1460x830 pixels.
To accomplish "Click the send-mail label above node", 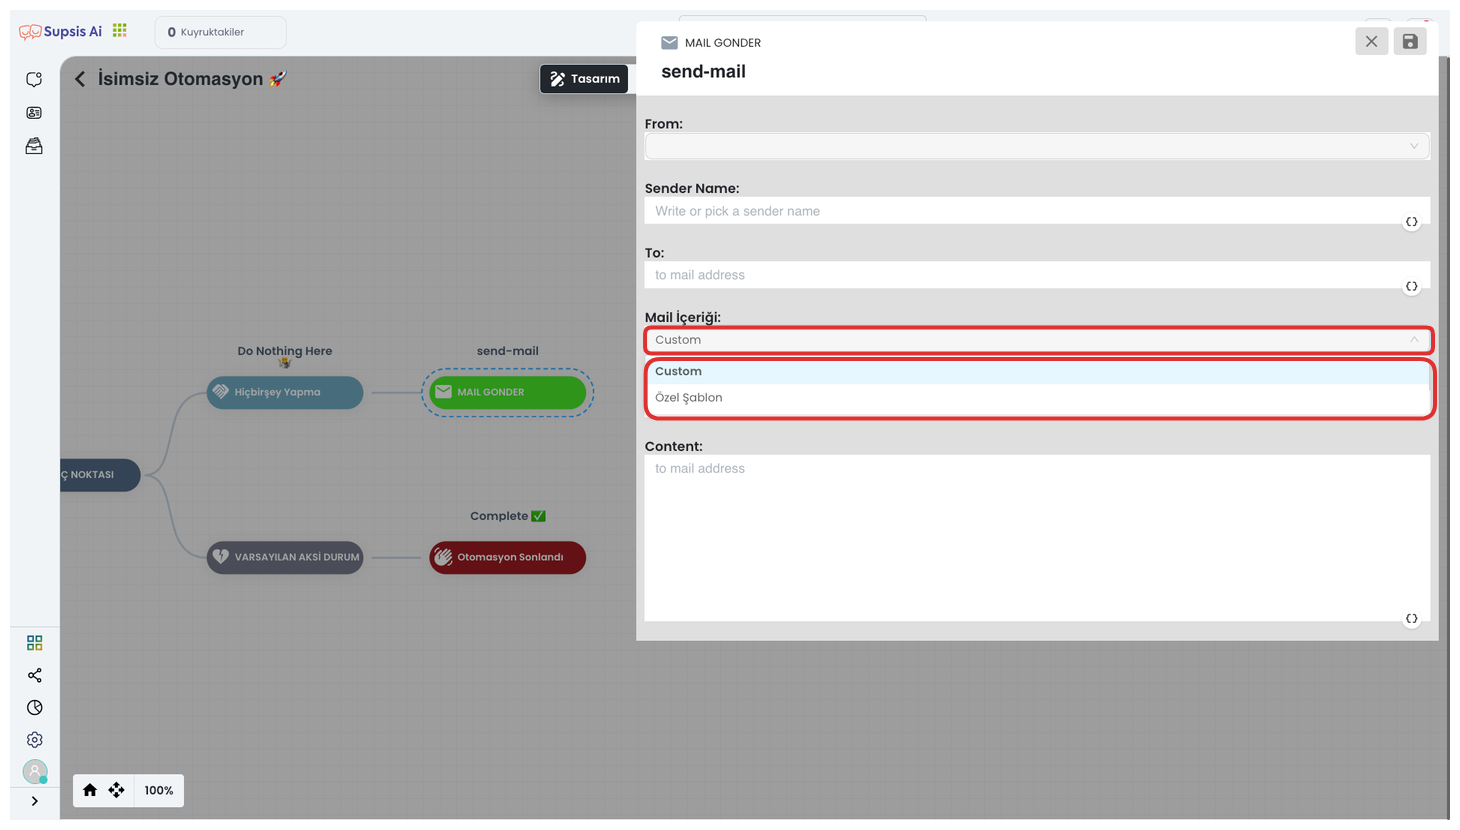I will (507, 351).
